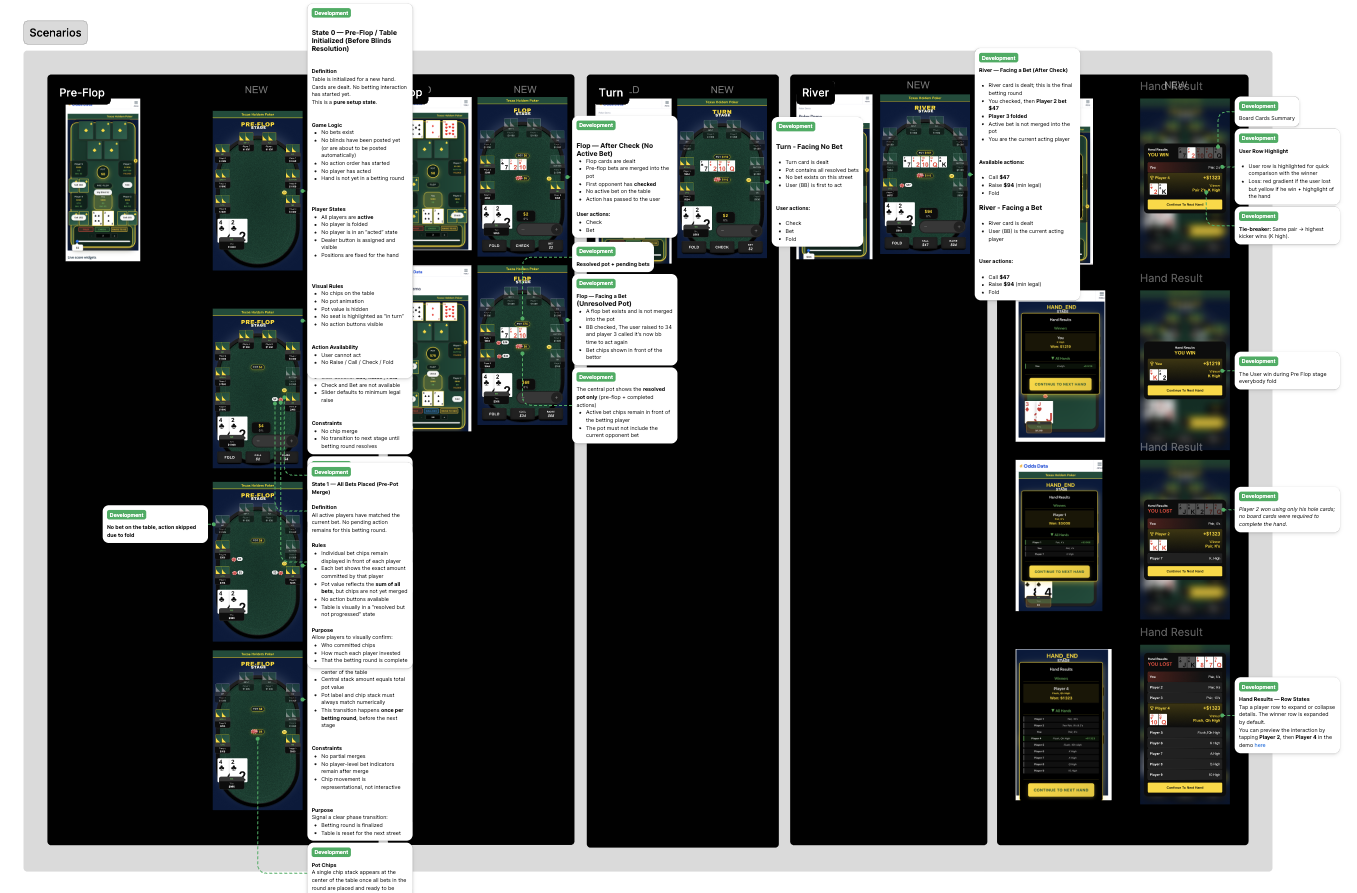Expand the Player 7 row in Hand Results
The width and height of the screenshot is (1357, 893).
point(1185,753)
